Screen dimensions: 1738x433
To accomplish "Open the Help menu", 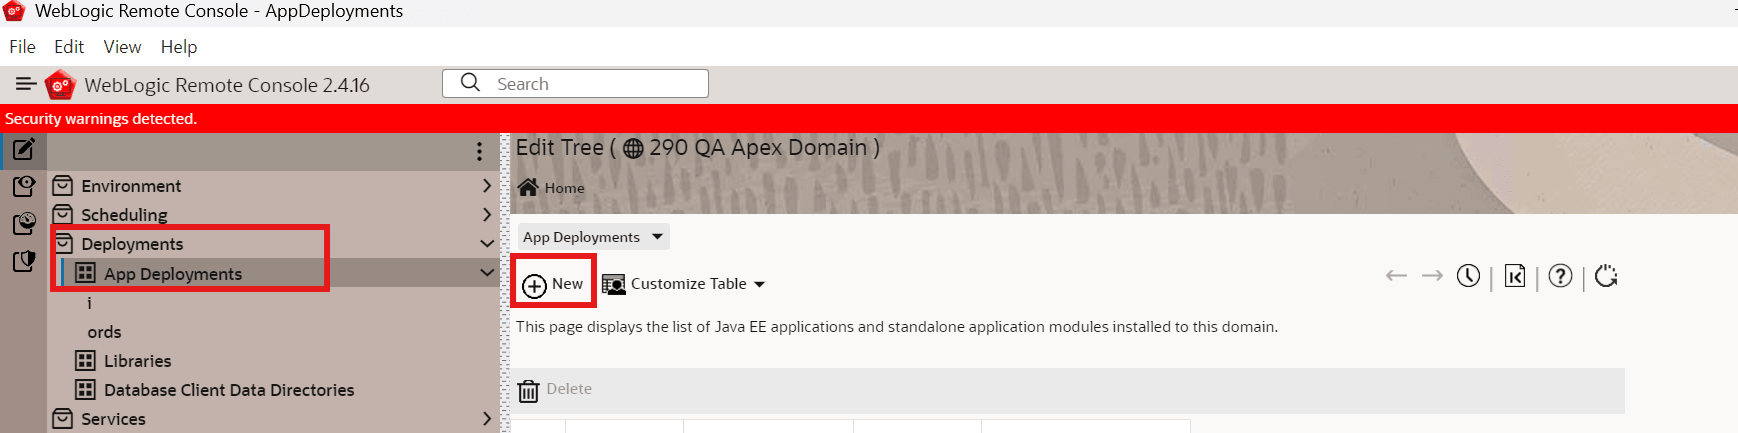I will click(179, 47).
